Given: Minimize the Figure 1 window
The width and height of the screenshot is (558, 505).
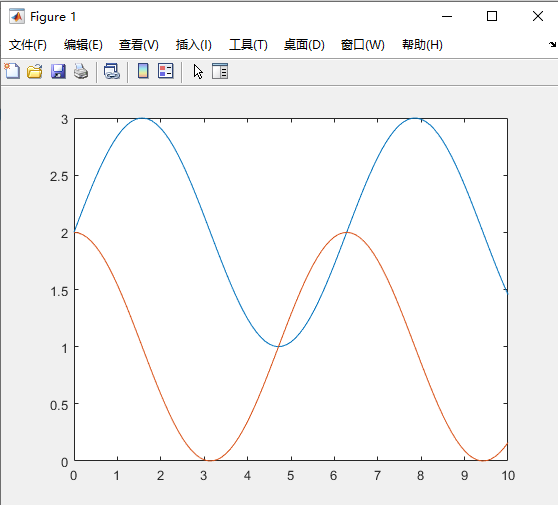Looking at the screenshot, I should click(447, 16).
